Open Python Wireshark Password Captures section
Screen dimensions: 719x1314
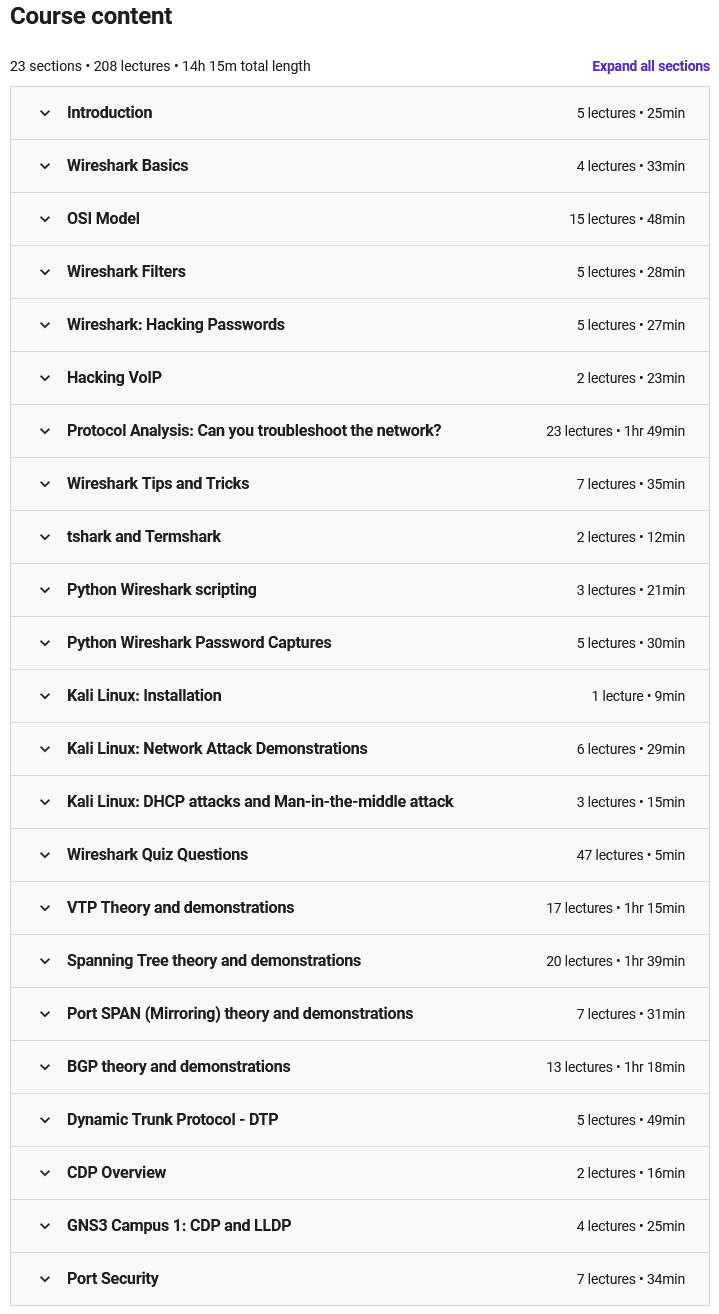point(199,643)
